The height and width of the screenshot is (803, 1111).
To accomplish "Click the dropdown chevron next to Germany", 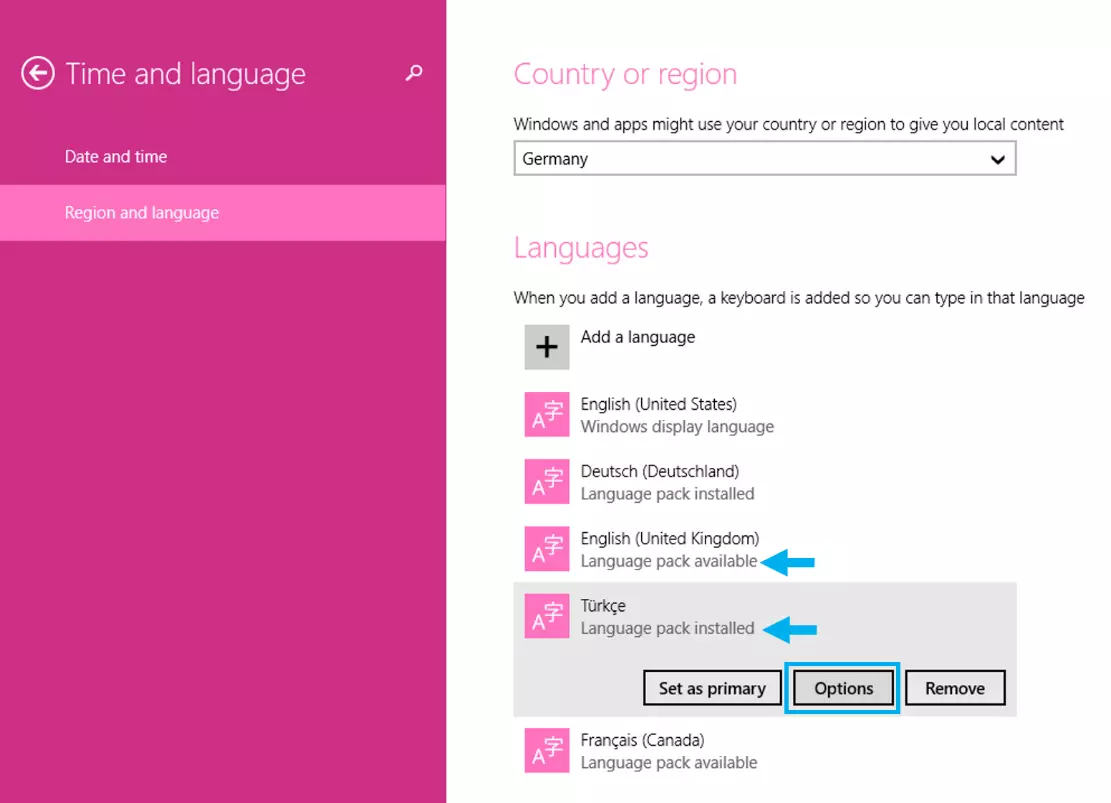I will pos(997,159).
